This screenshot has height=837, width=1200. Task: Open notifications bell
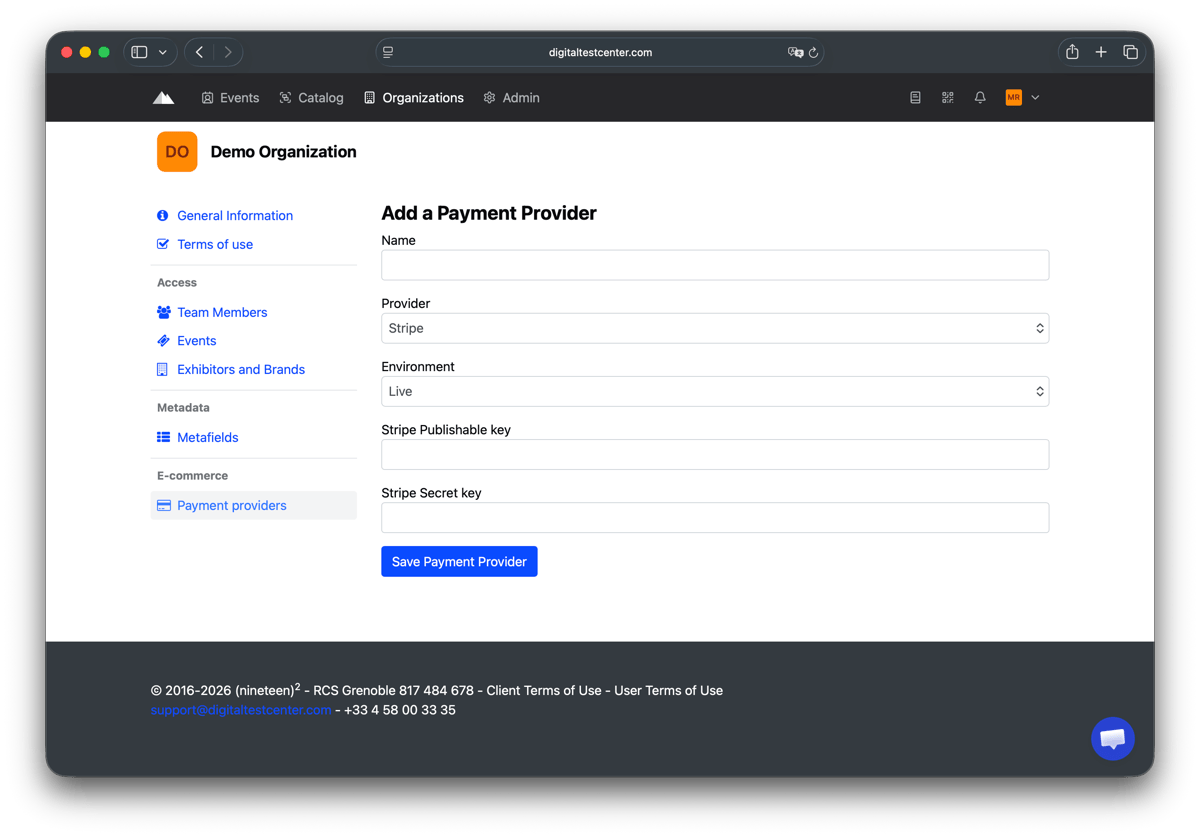pyautogui.click(x=980, y=98)
